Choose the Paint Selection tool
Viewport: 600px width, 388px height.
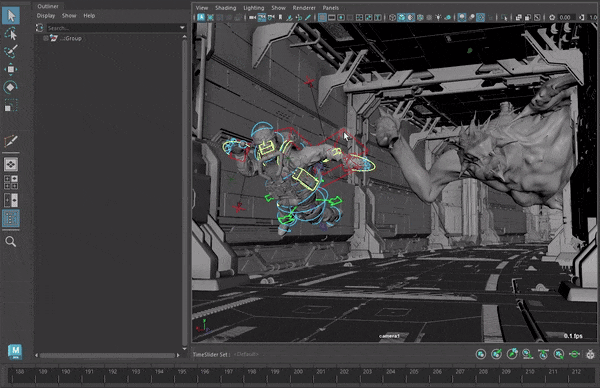pos(11,52)
